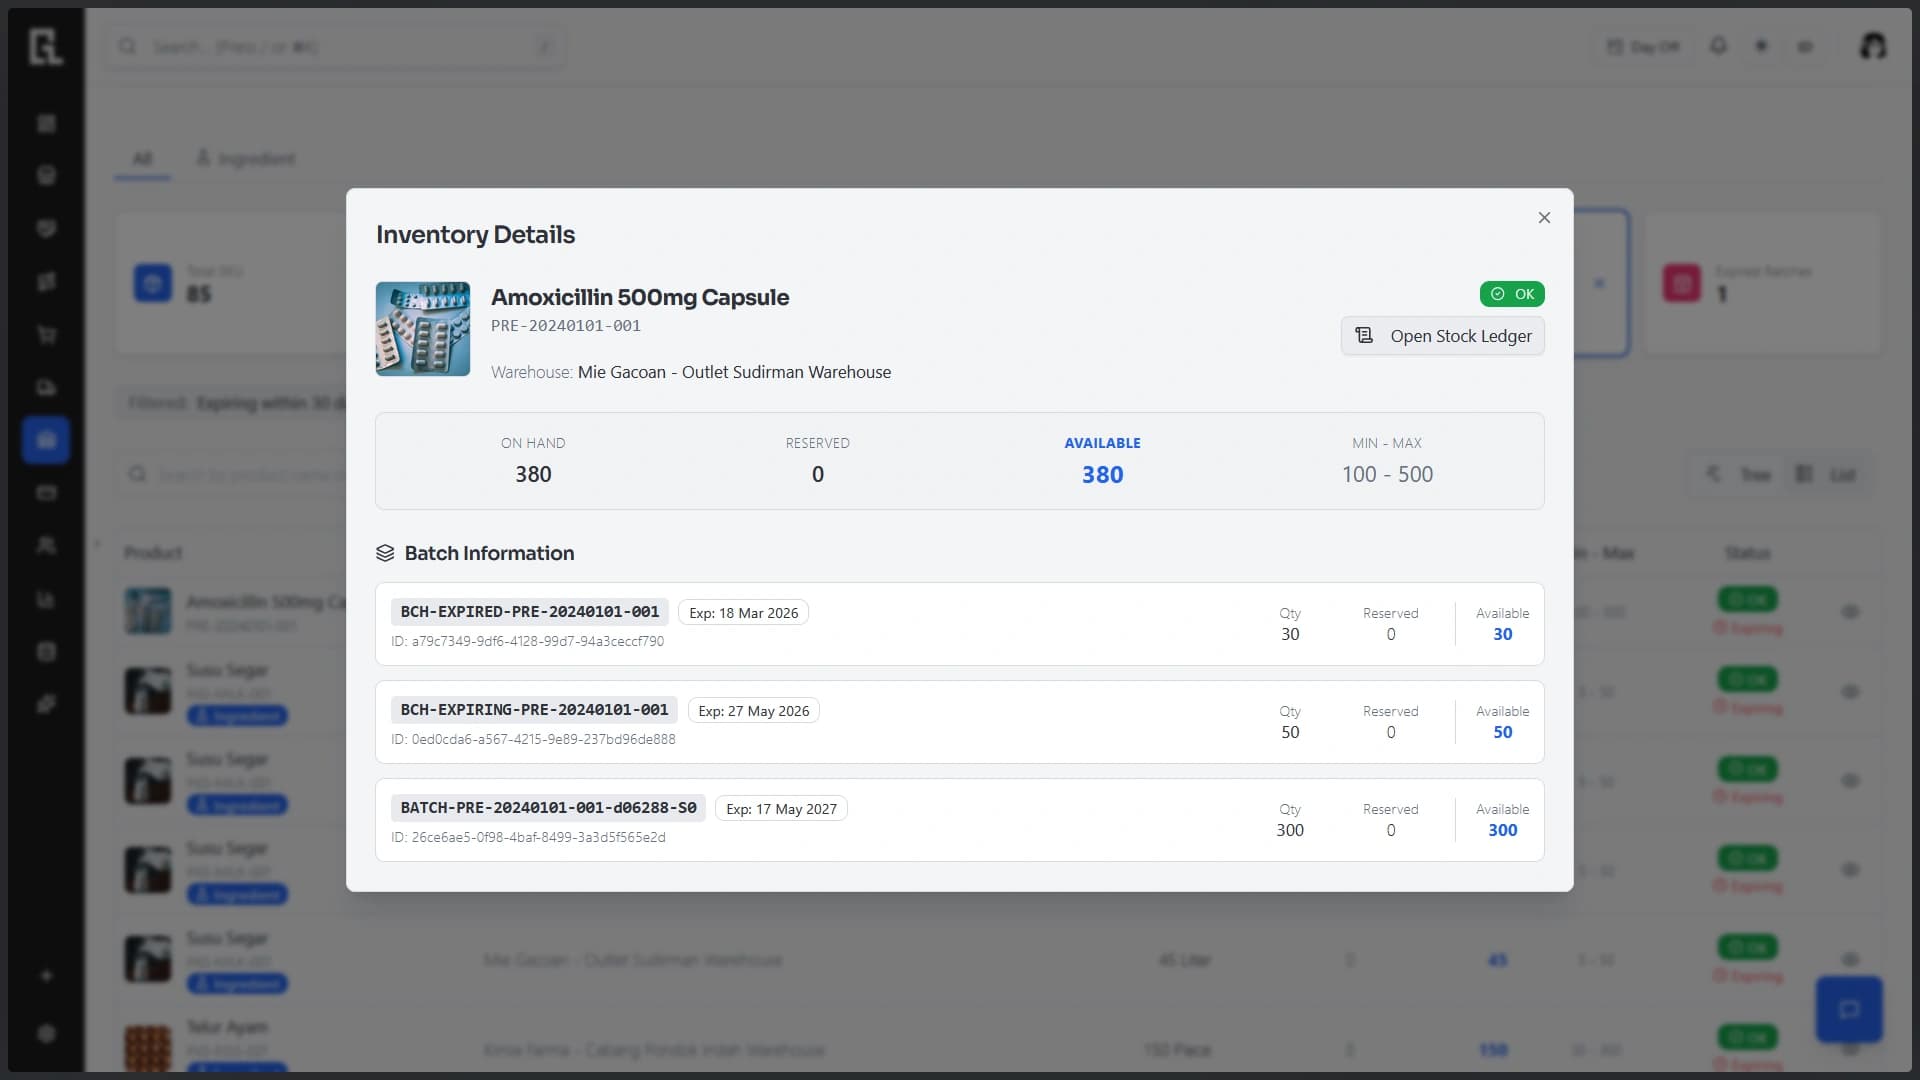Open the chart reports icon in the sidebar
This screenshot has height=1080, width=1920.
point(46,599)
